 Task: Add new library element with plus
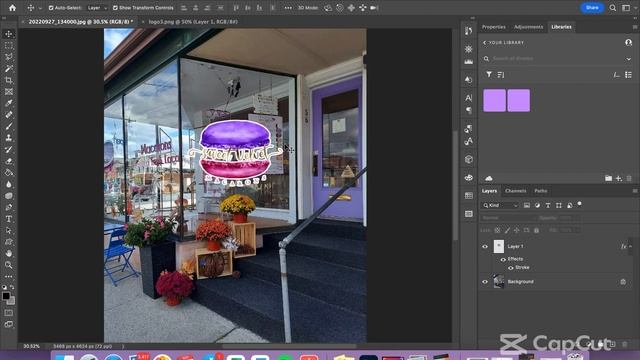tap(619, 178)
